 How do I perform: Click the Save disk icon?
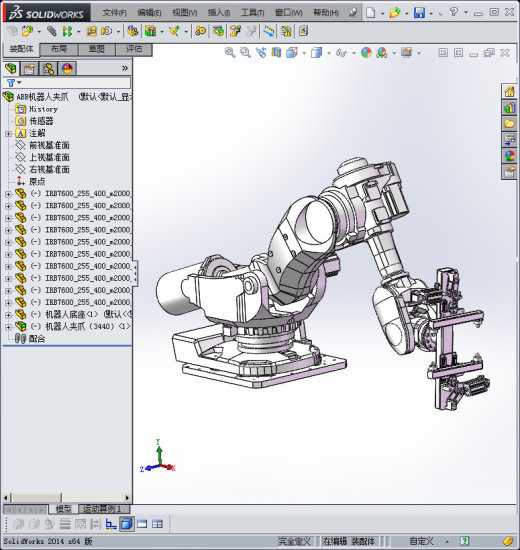point(419,13)
